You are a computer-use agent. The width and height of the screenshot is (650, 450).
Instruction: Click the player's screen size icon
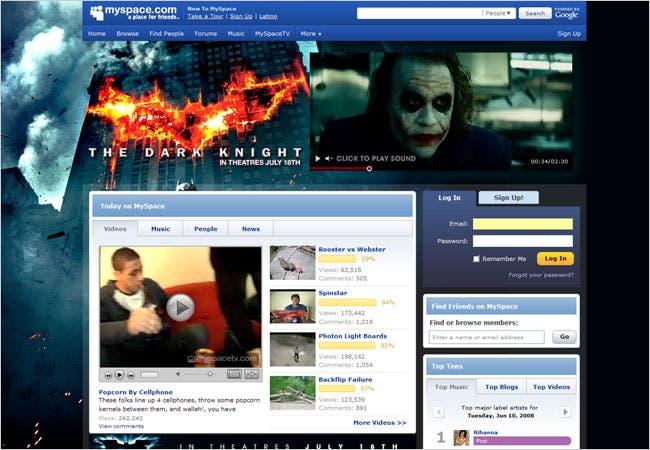234,374
